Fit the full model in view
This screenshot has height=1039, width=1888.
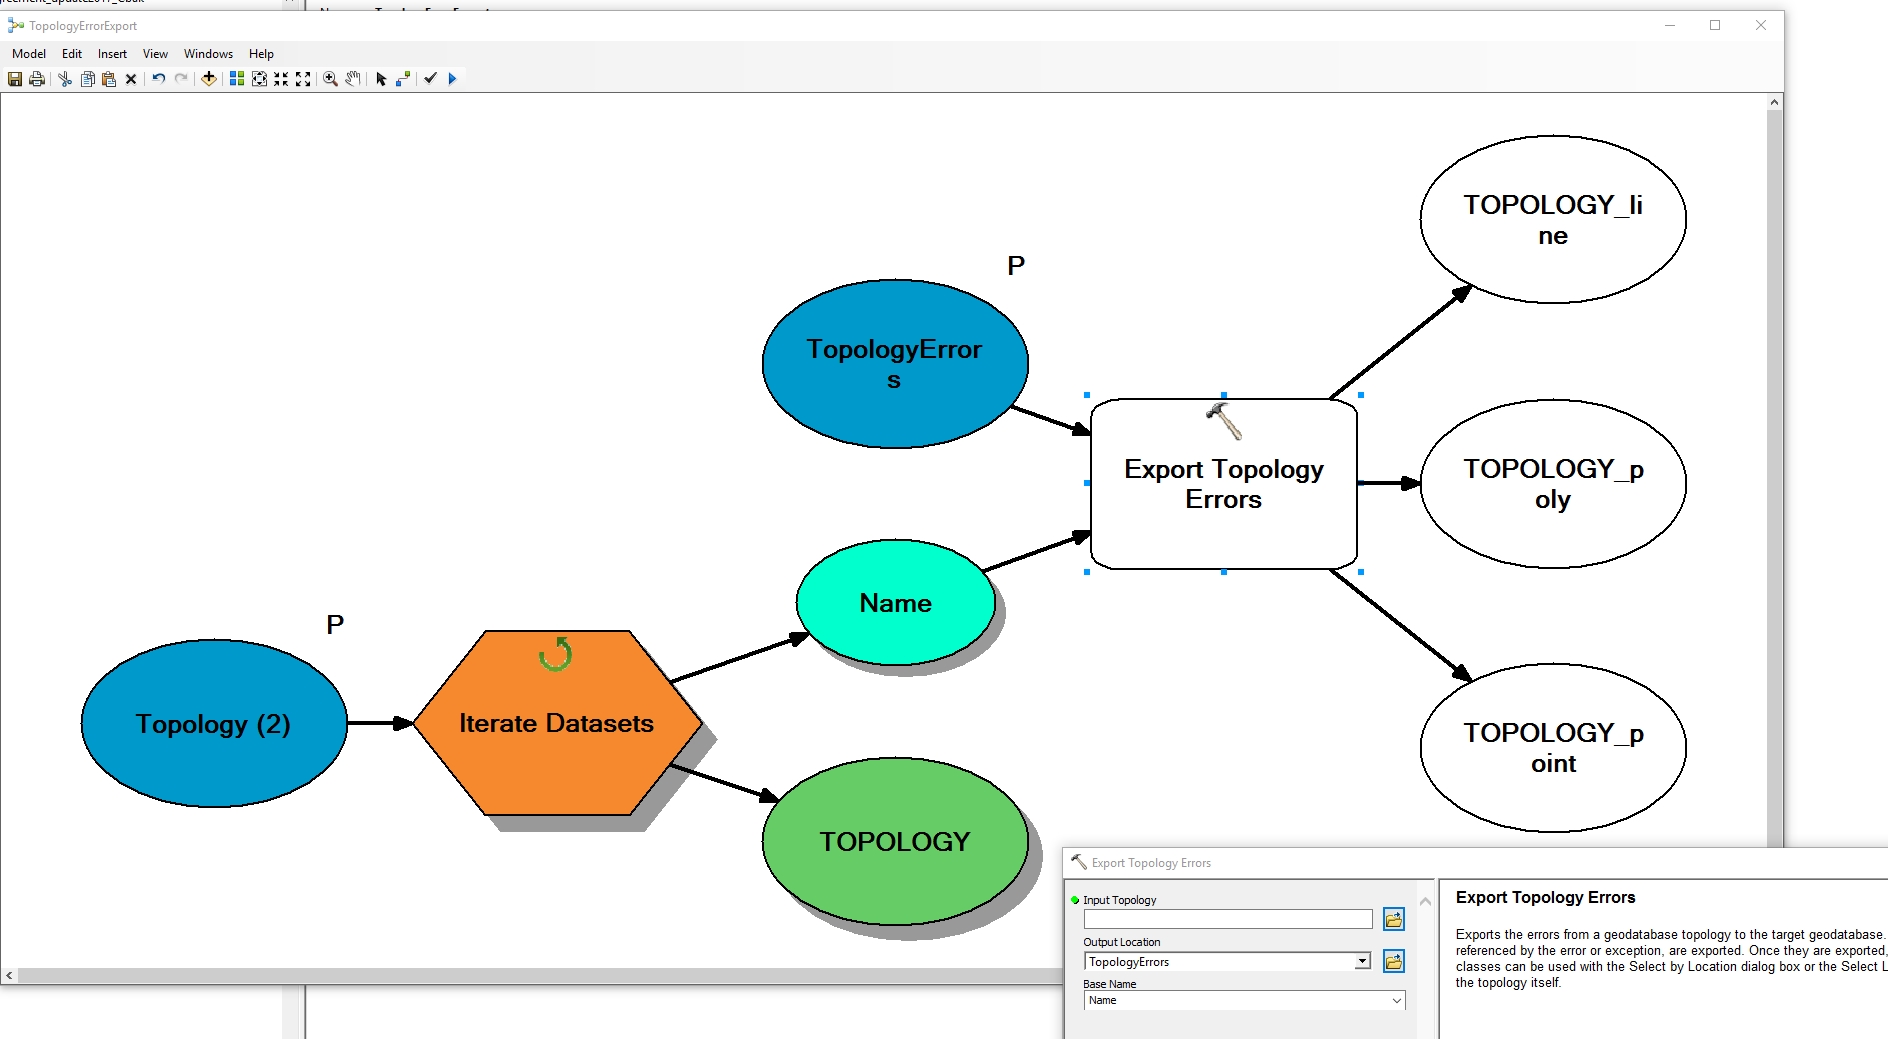pos(259,79)
